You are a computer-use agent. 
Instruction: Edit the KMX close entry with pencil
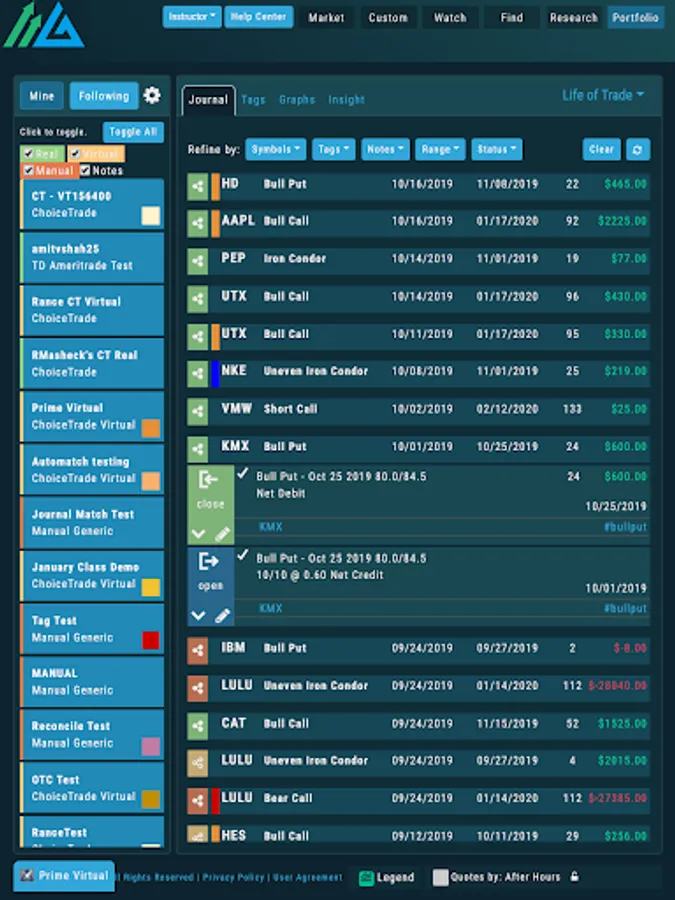(223, 534)
